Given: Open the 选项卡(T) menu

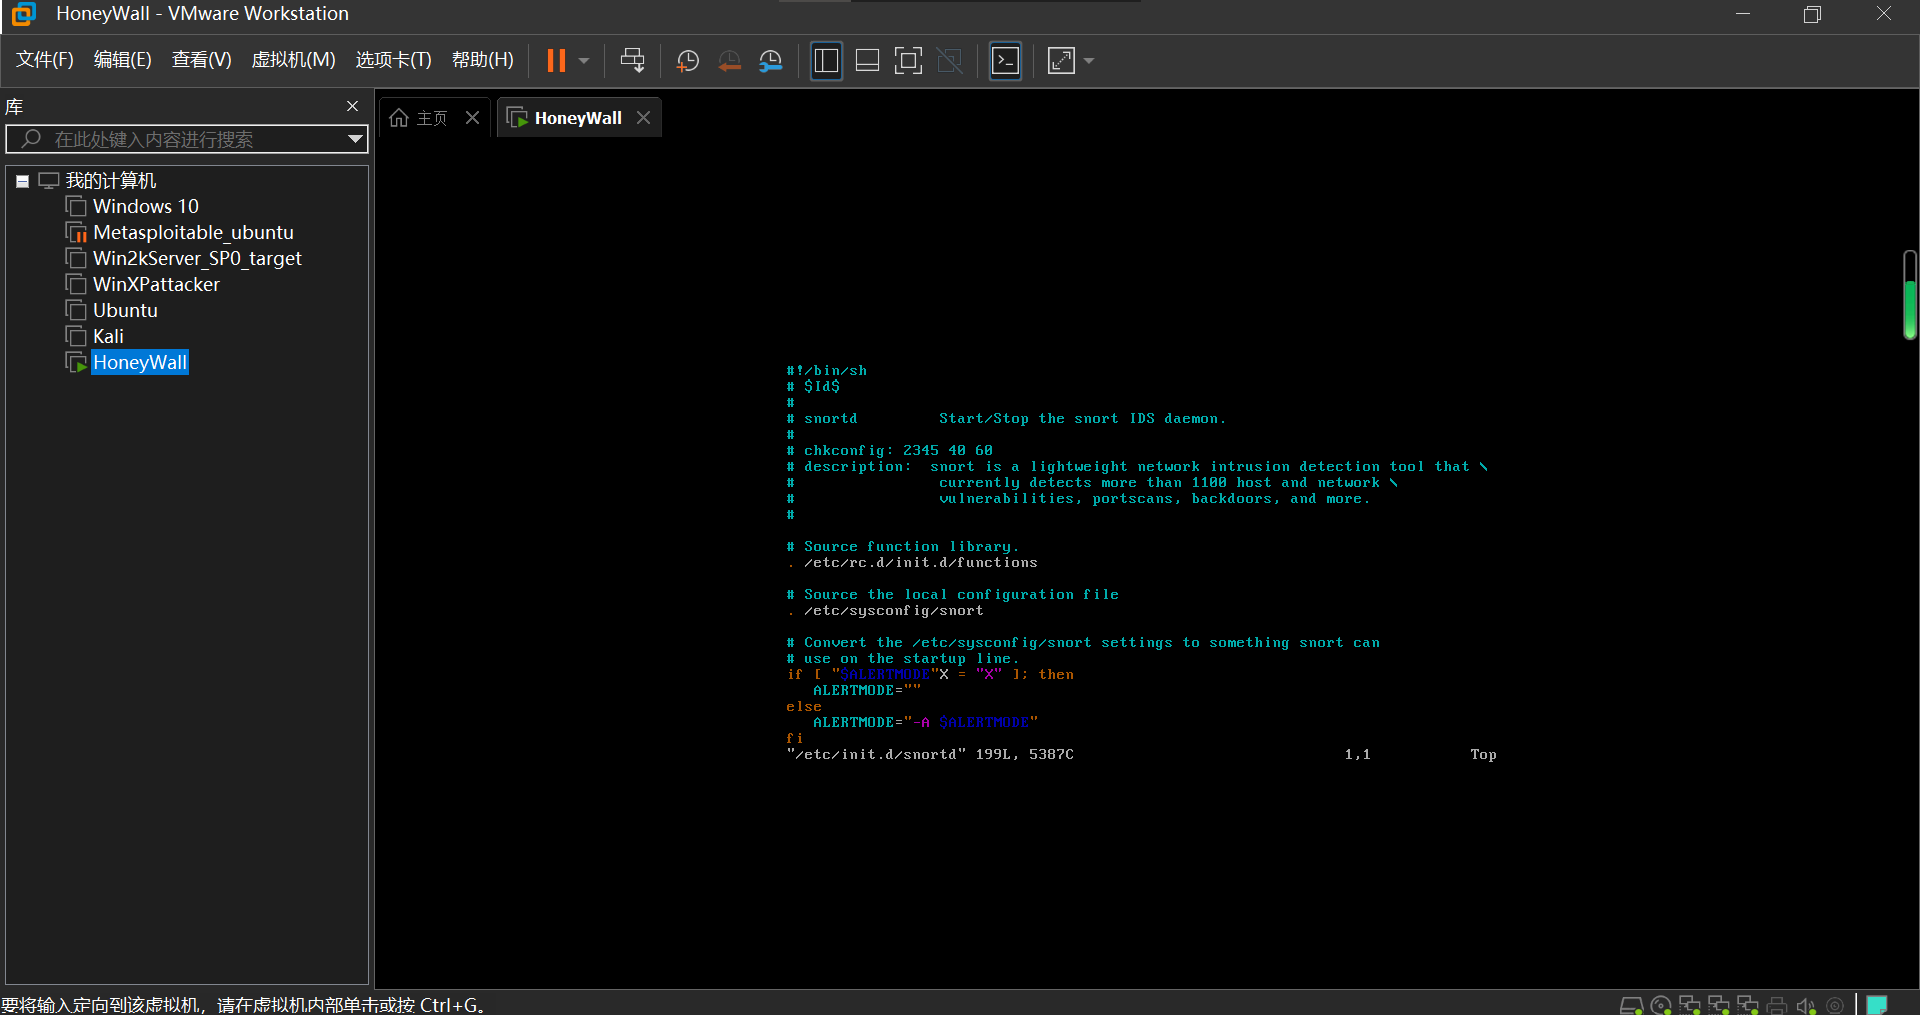Looking at the screenshot, I should coord(394,60).
